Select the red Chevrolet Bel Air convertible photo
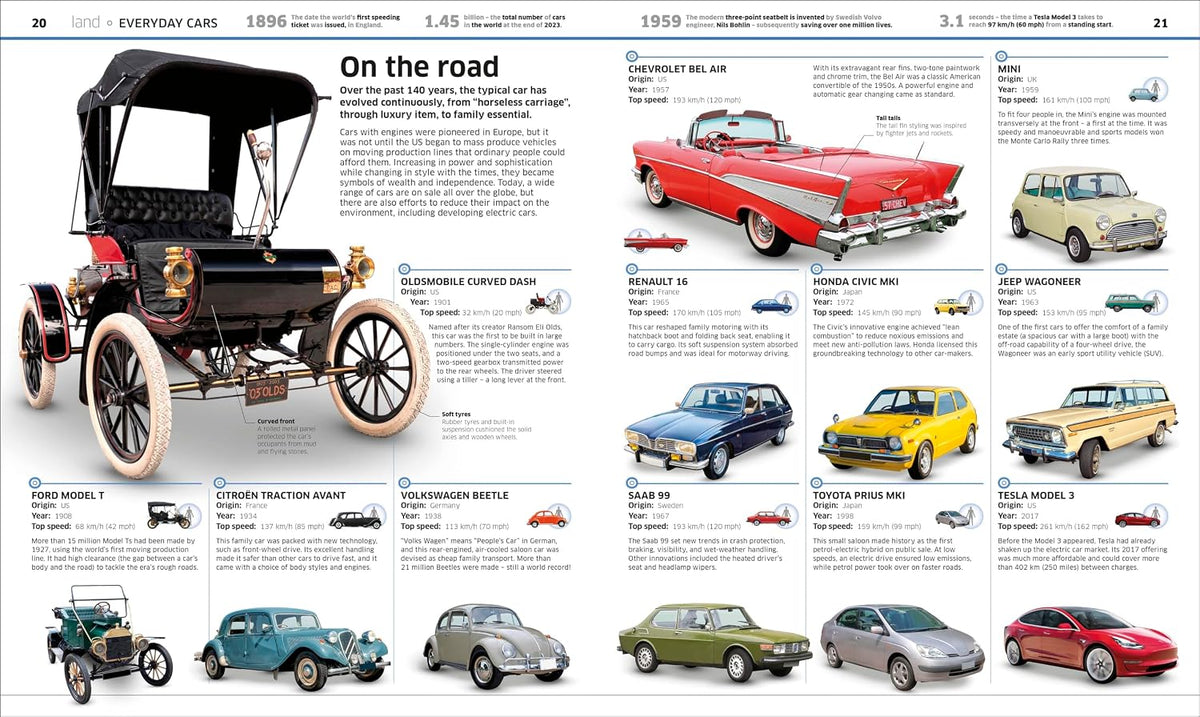1200x717 pixels. pyautogui.click(x=795, y=185)
